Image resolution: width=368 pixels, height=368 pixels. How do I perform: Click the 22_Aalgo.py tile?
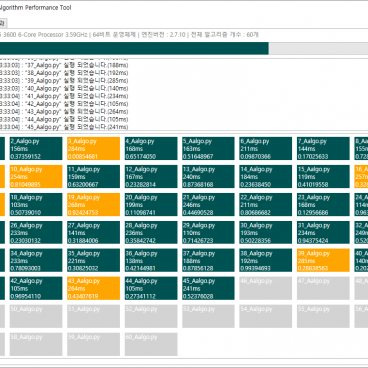click(x=266, y=205)
